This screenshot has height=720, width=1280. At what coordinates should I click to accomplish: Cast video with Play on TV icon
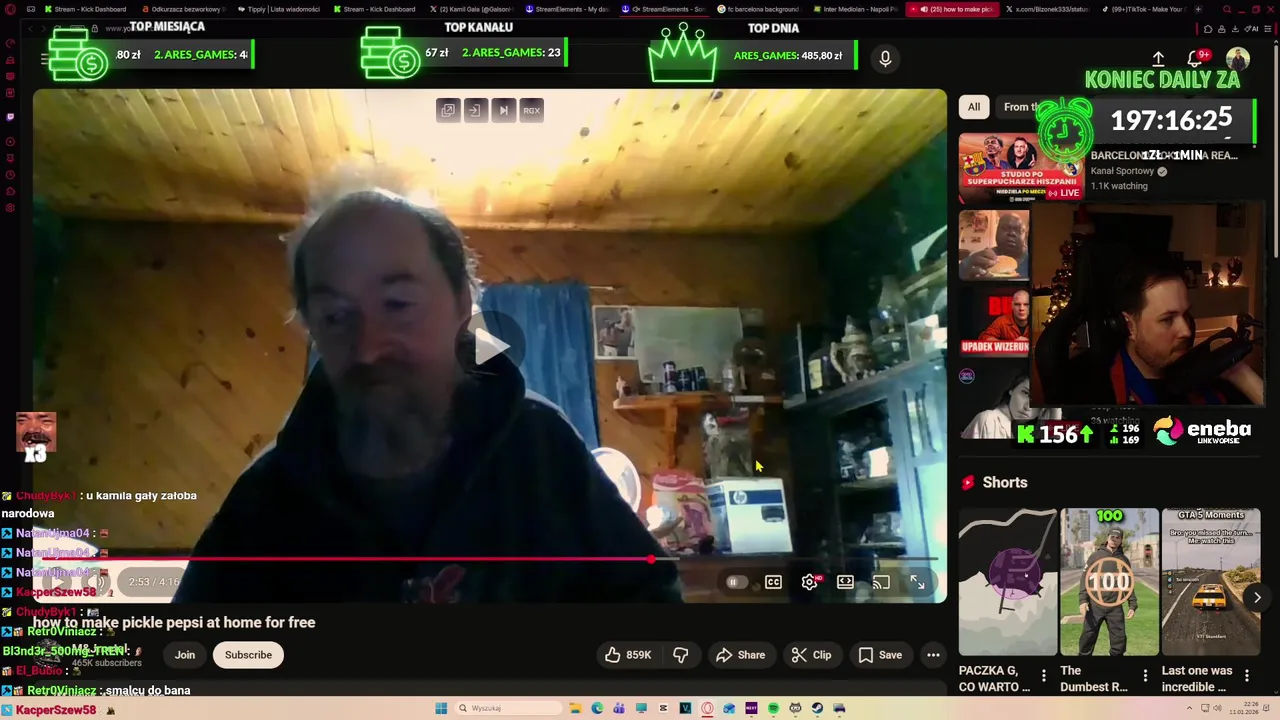coord(881,582)
